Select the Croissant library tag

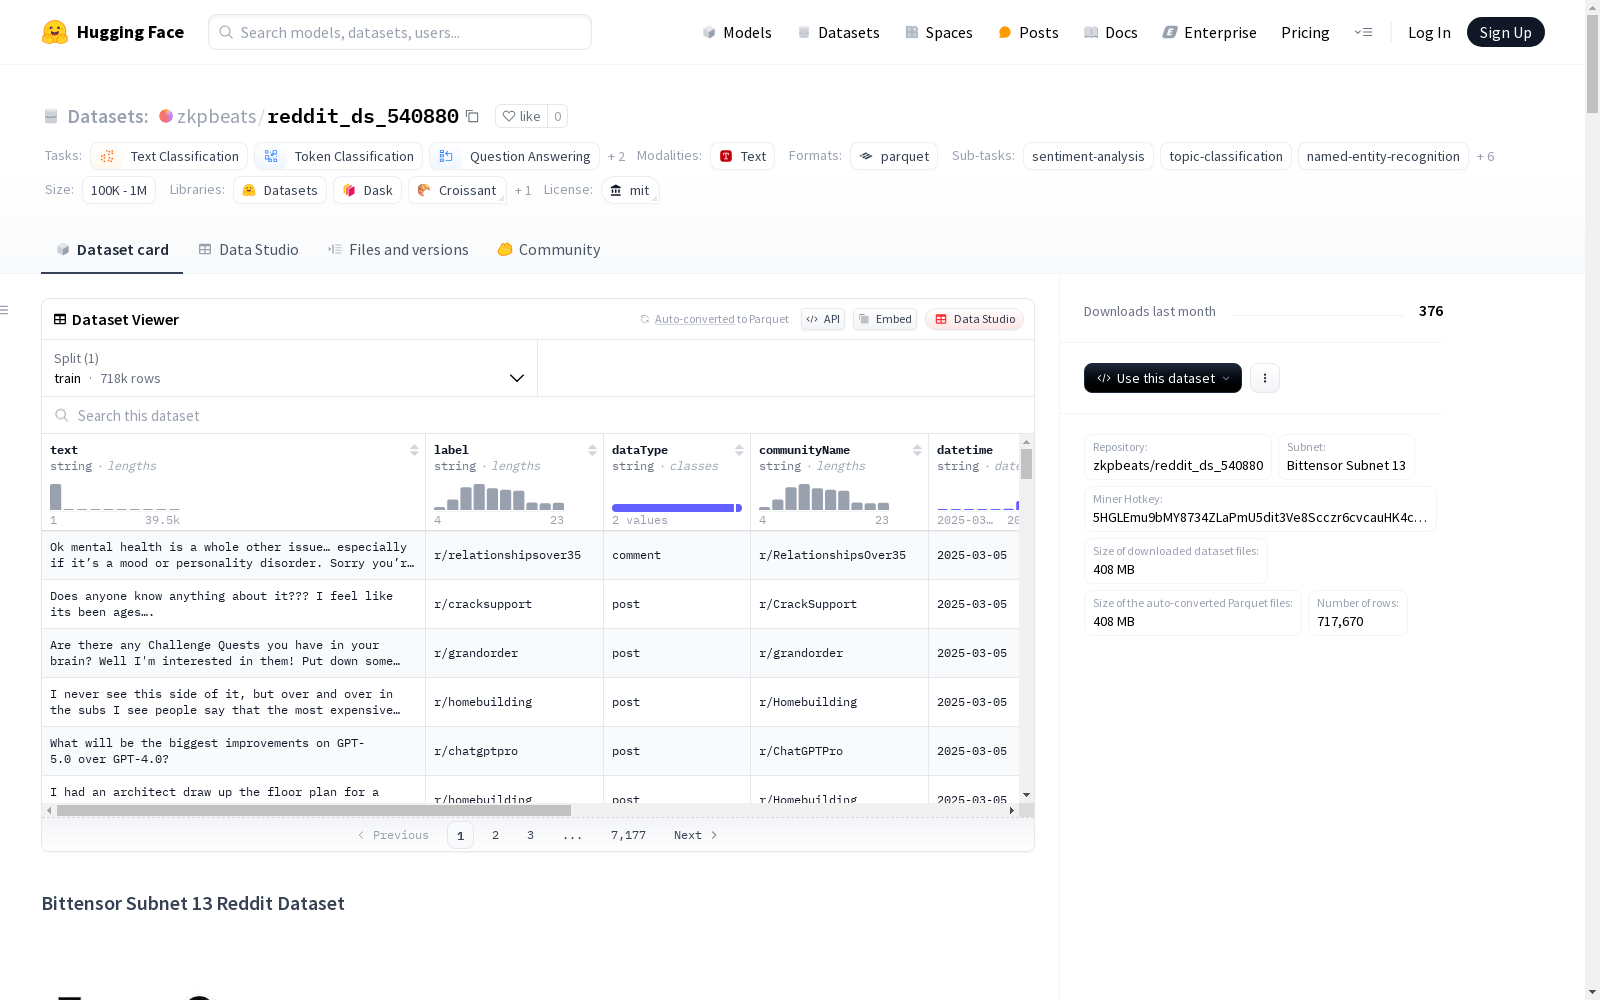point(457,190)
